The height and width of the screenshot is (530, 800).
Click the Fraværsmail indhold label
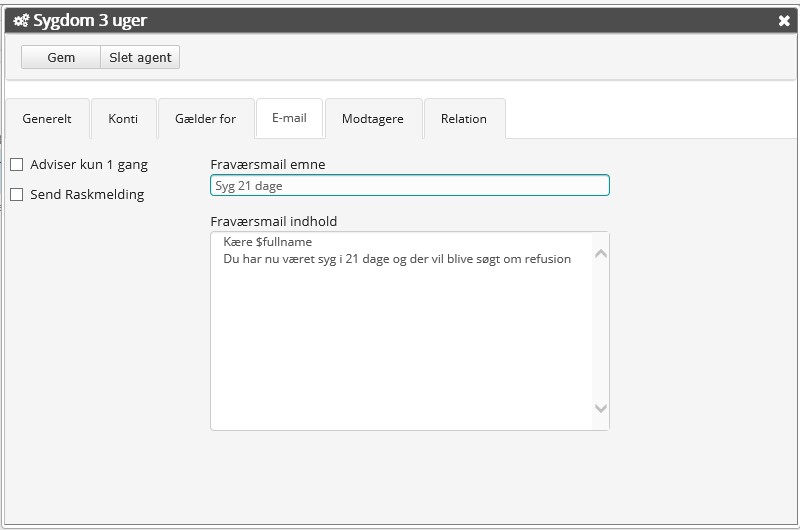(x=273, y=221)
